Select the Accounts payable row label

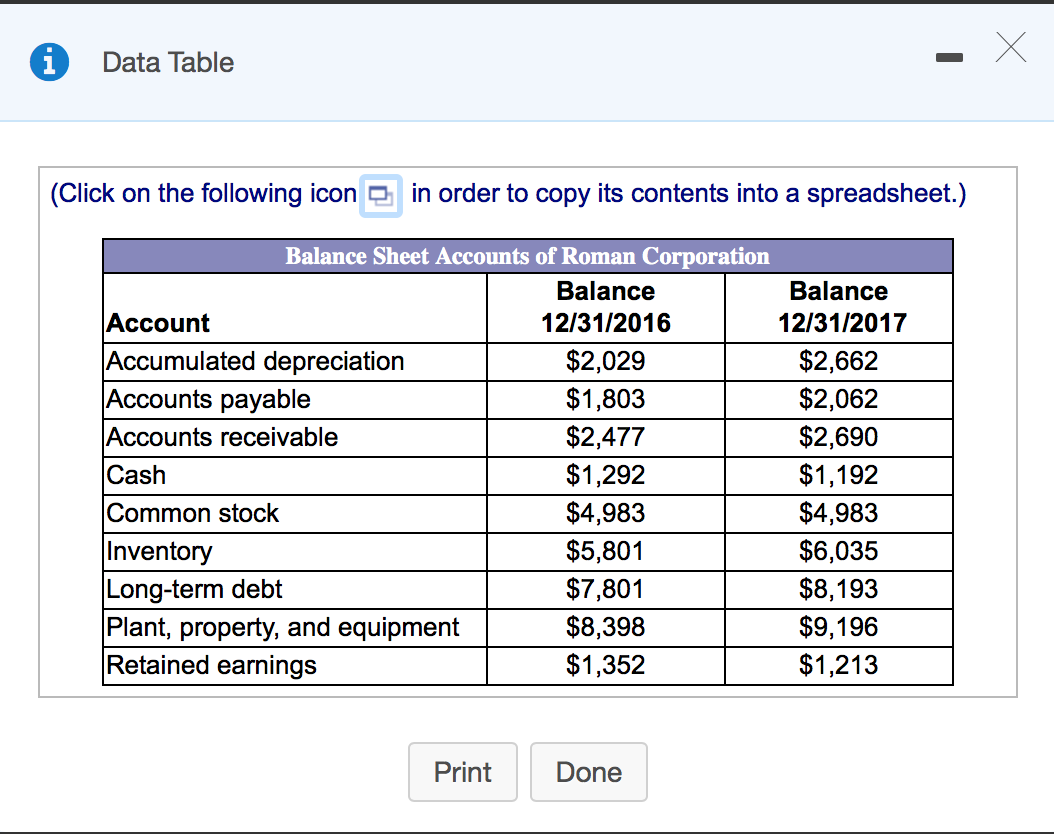(208, 400)
